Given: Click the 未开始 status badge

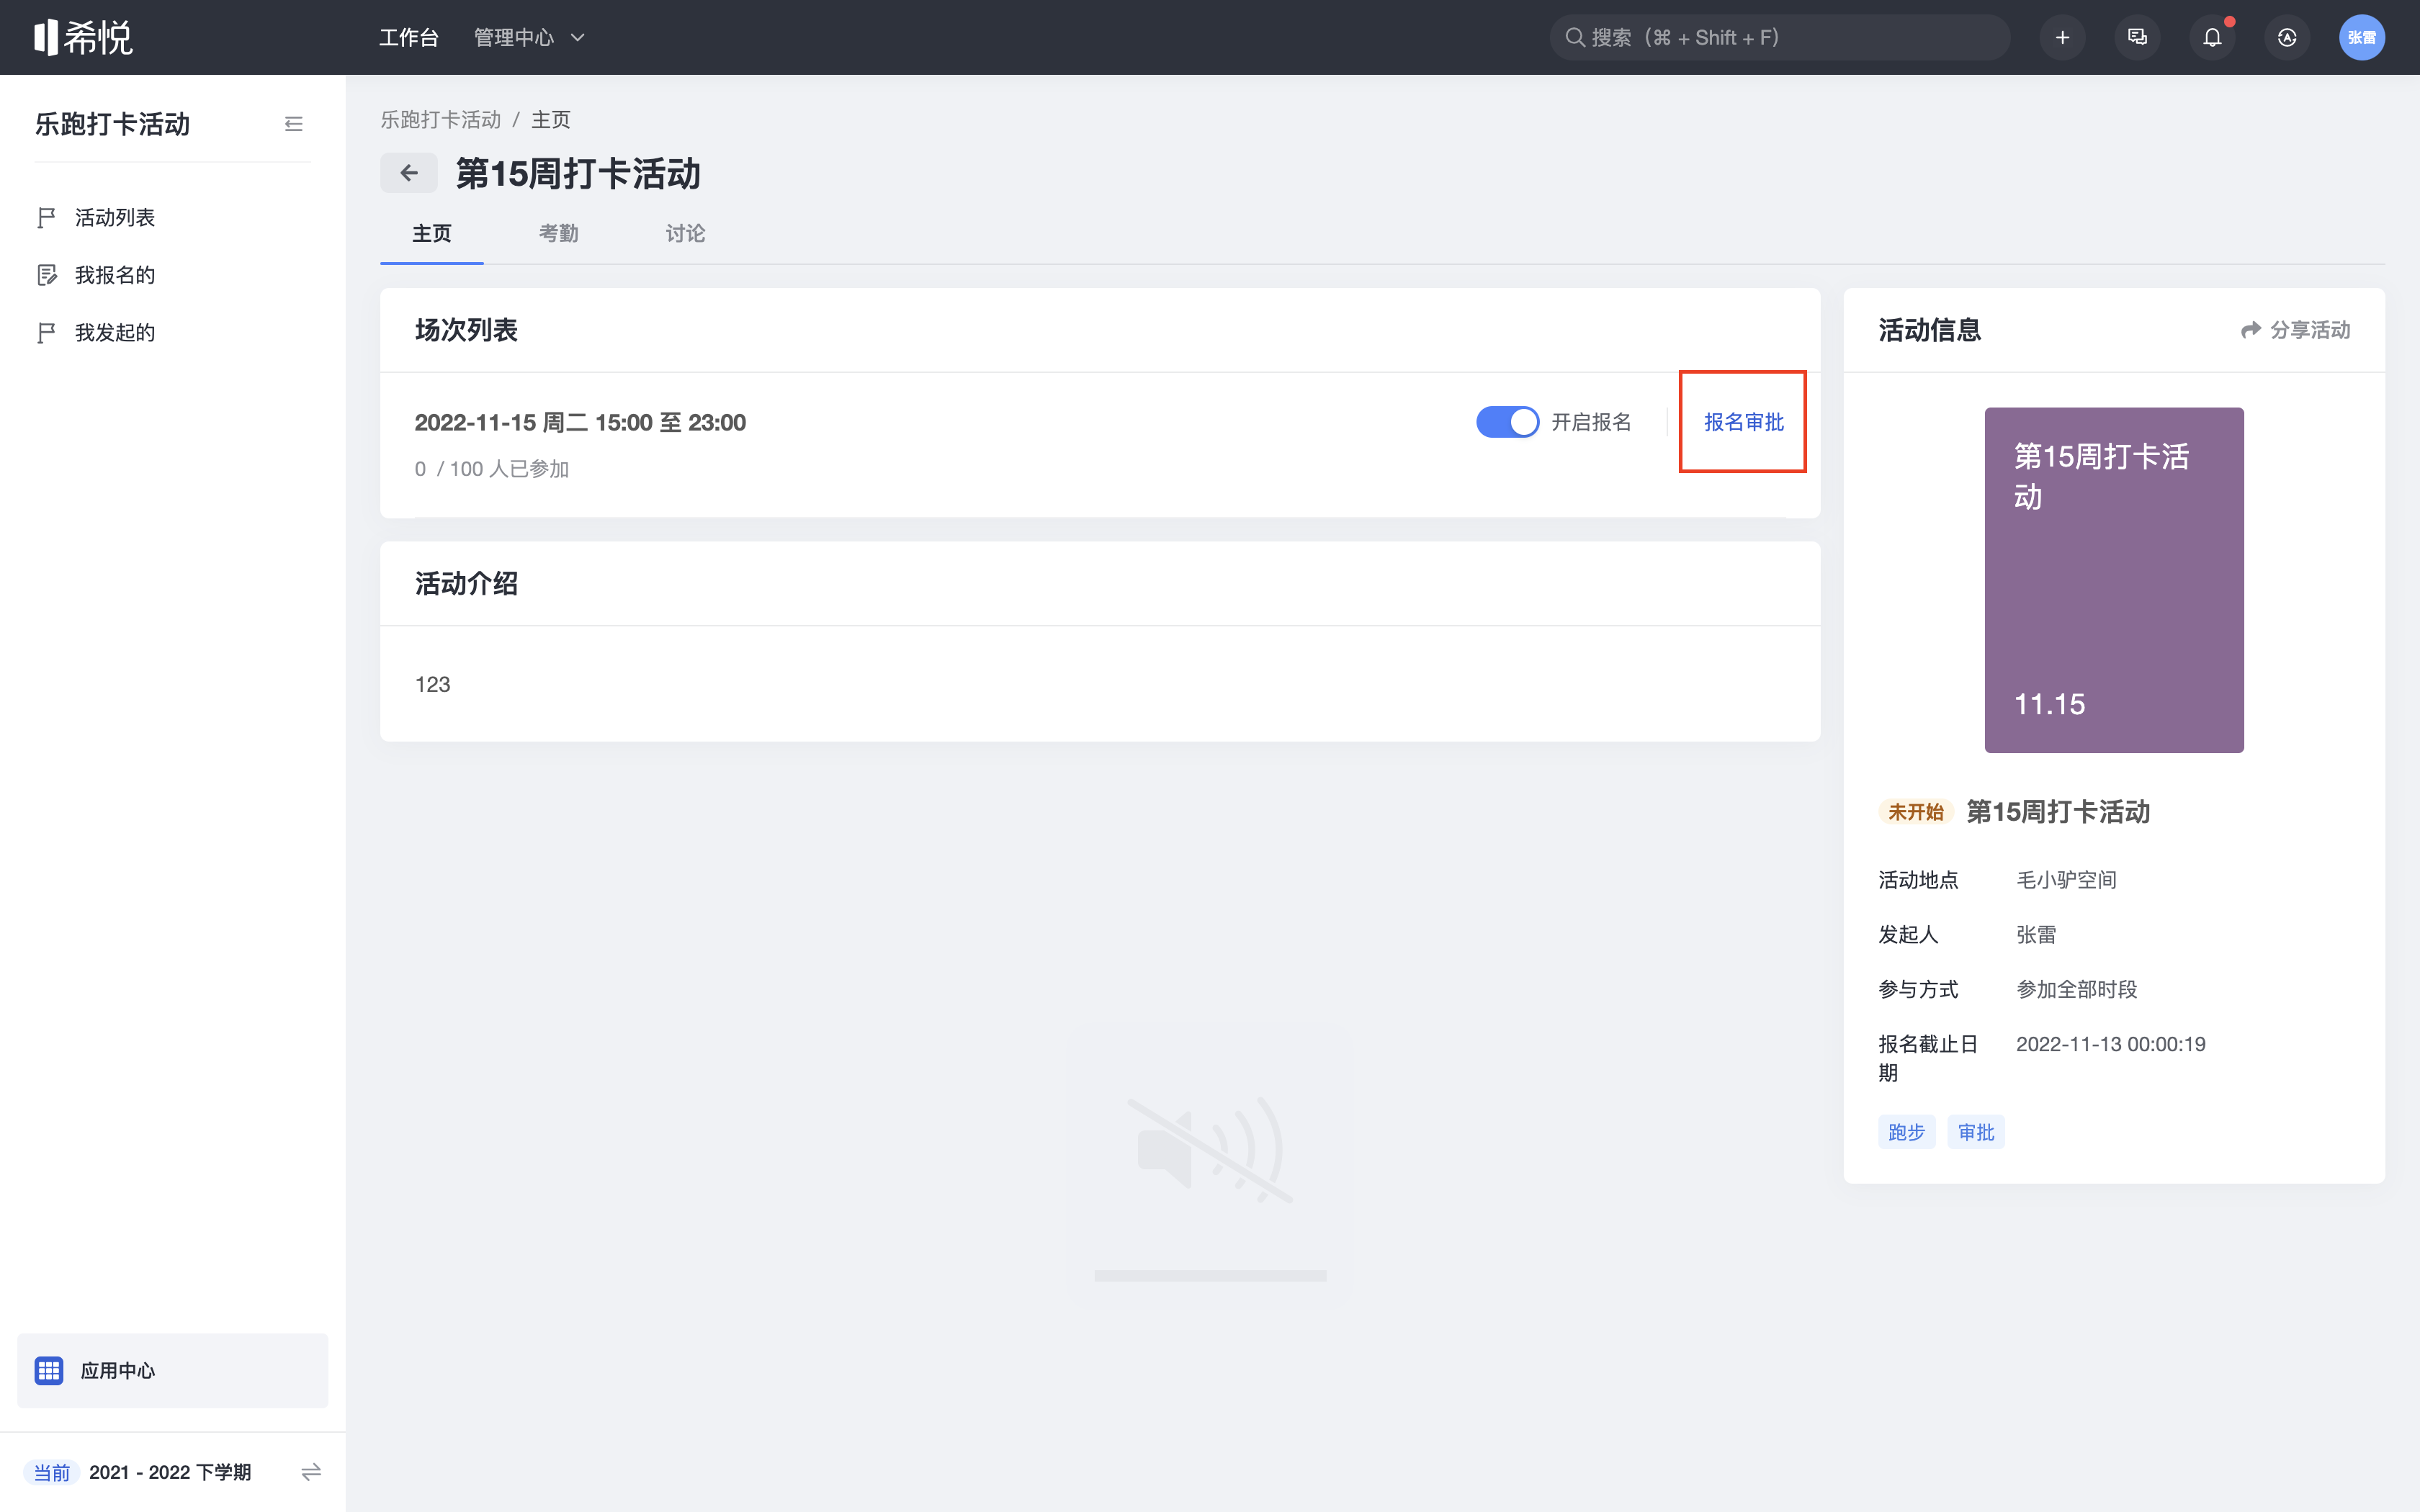Looking at the screenshot, I should 1915,812.
